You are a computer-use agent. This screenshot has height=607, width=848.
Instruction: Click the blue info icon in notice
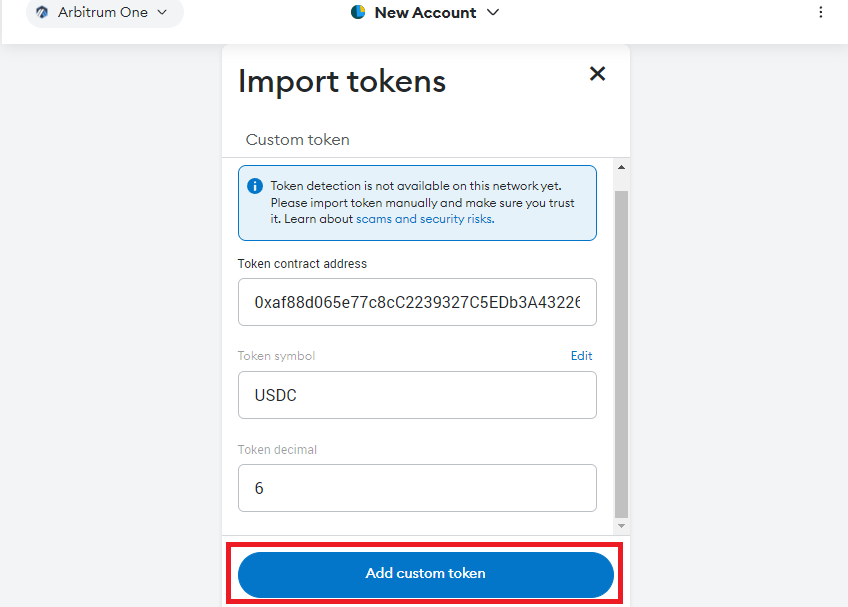click(255, 186)
